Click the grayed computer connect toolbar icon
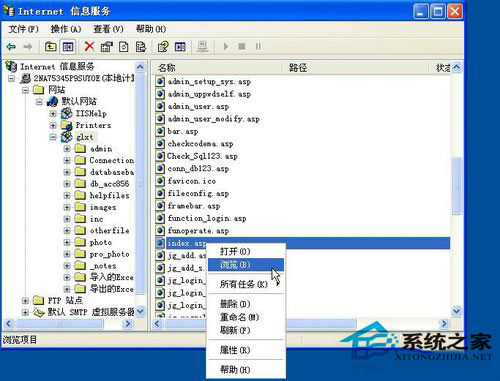Viewport: 500px width, 381px height. [x=202, y=47]
